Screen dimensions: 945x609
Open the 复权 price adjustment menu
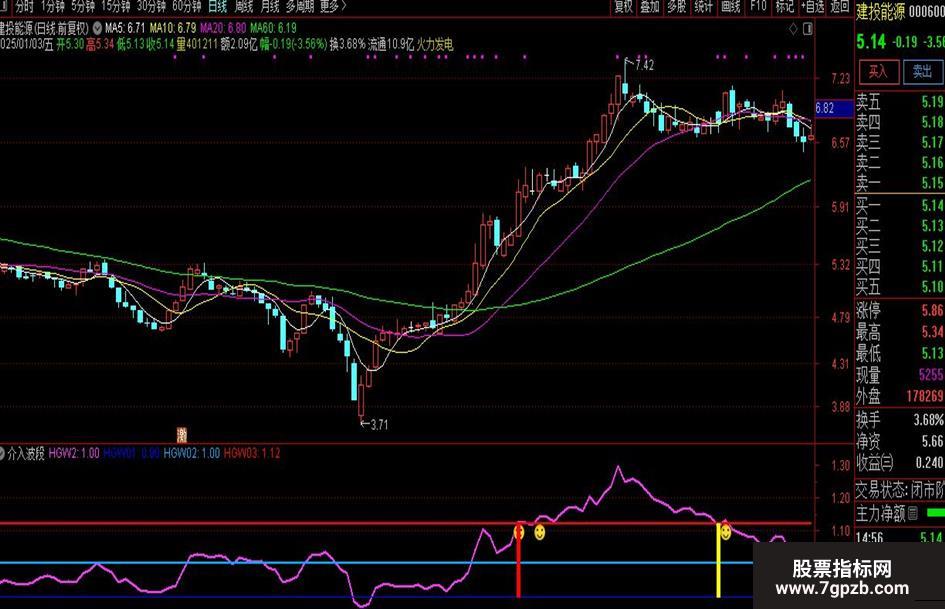click(623, 7)
